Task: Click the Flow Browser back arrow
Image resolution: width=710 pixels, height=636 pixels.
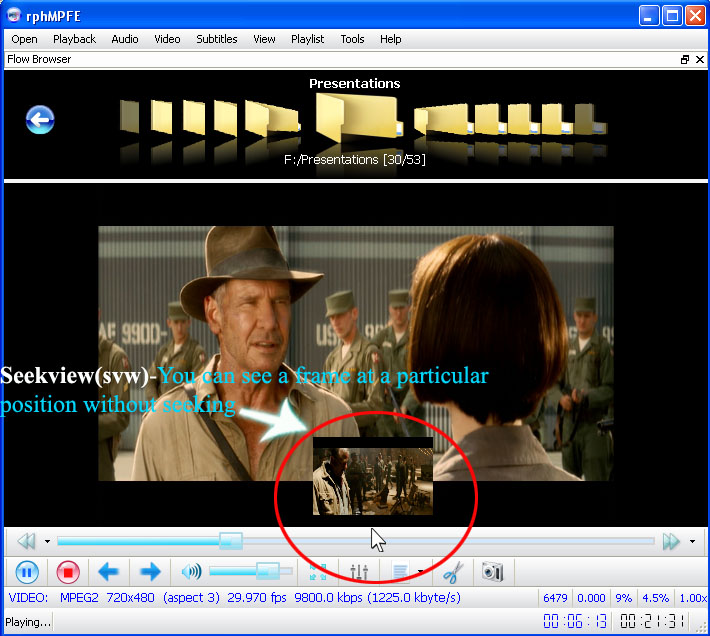Action: point(40,120)
